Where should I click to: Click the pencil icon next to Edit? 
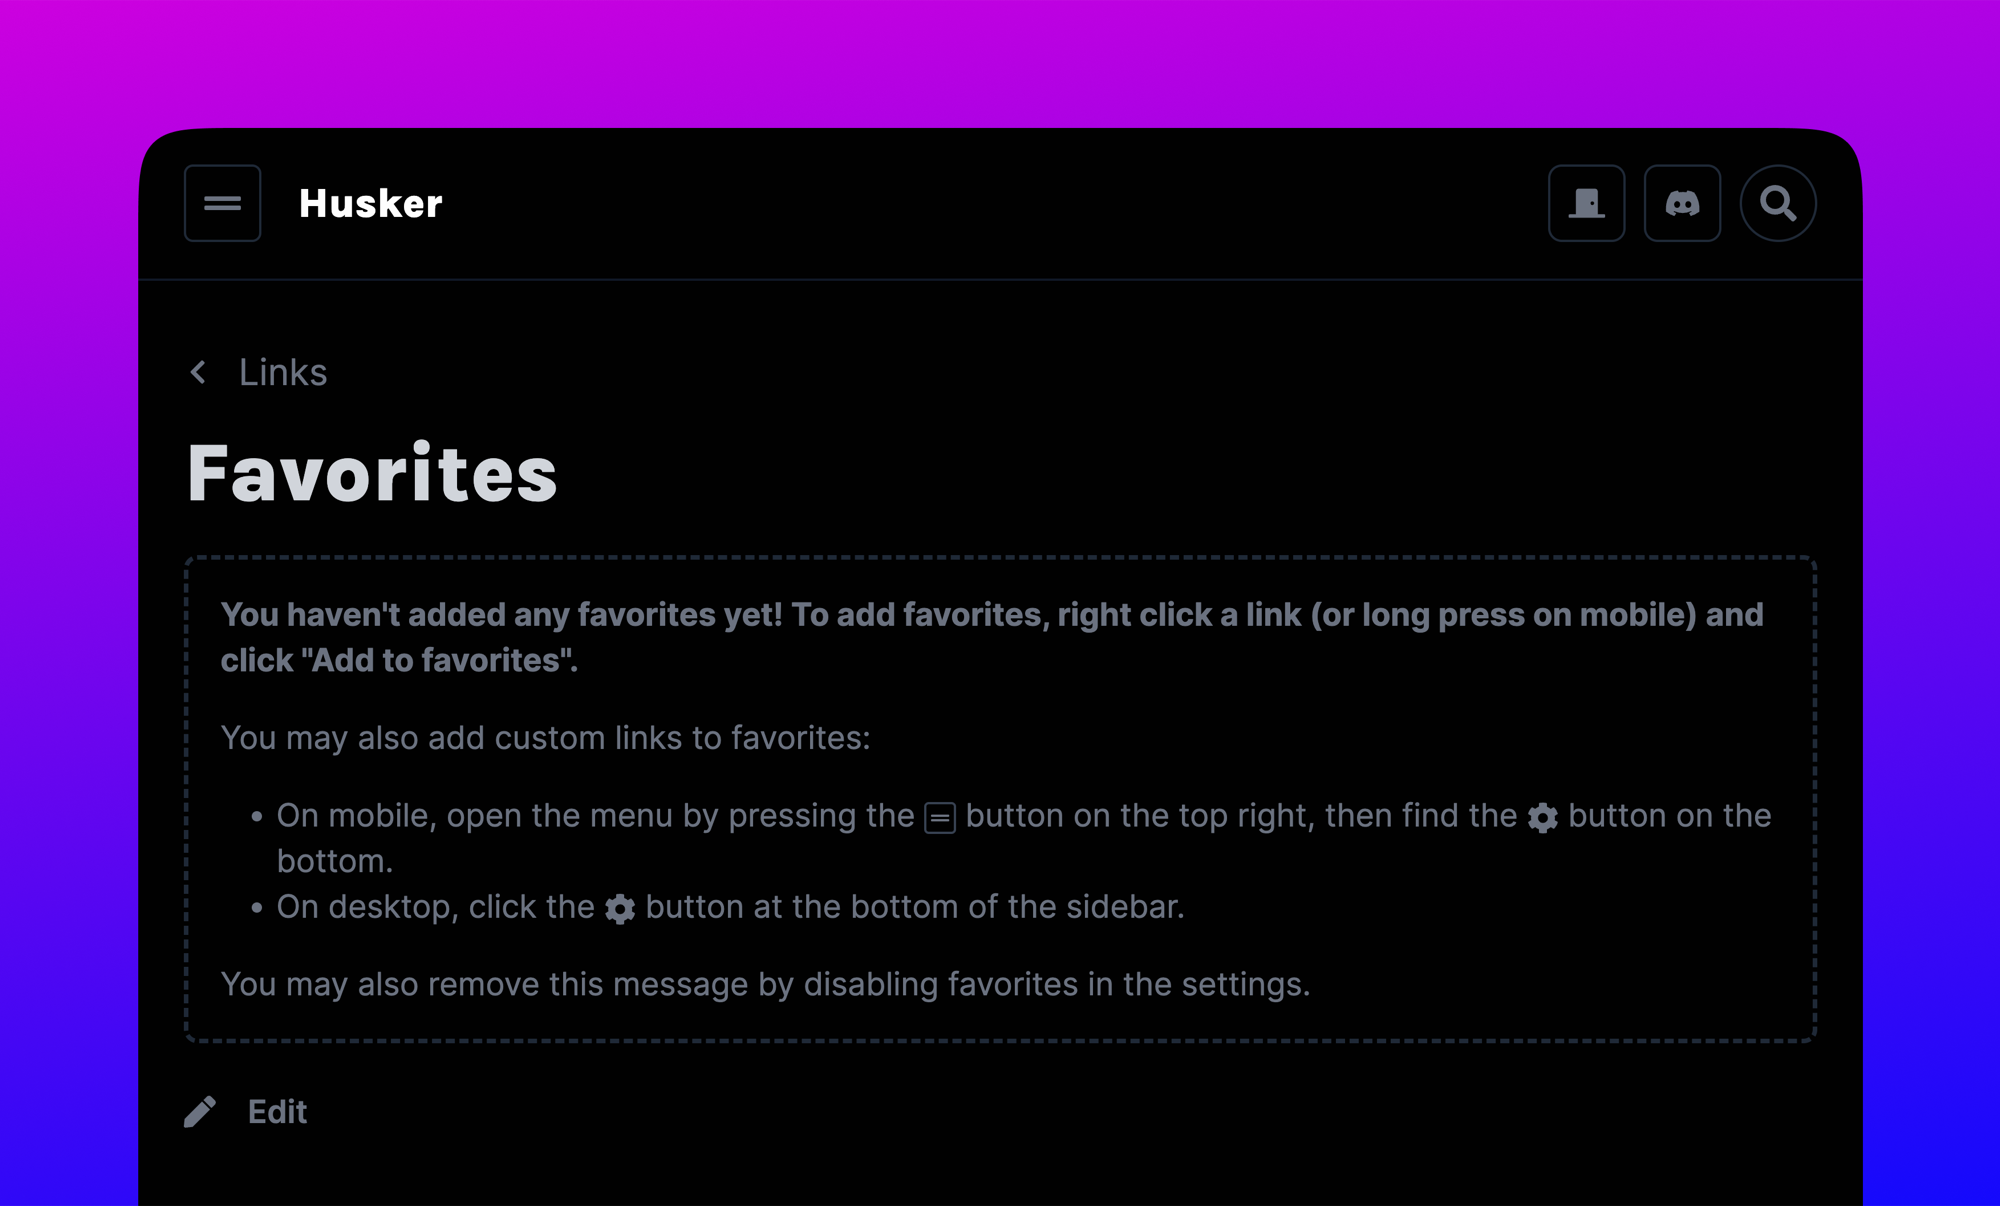click(x=200, y=1112)
